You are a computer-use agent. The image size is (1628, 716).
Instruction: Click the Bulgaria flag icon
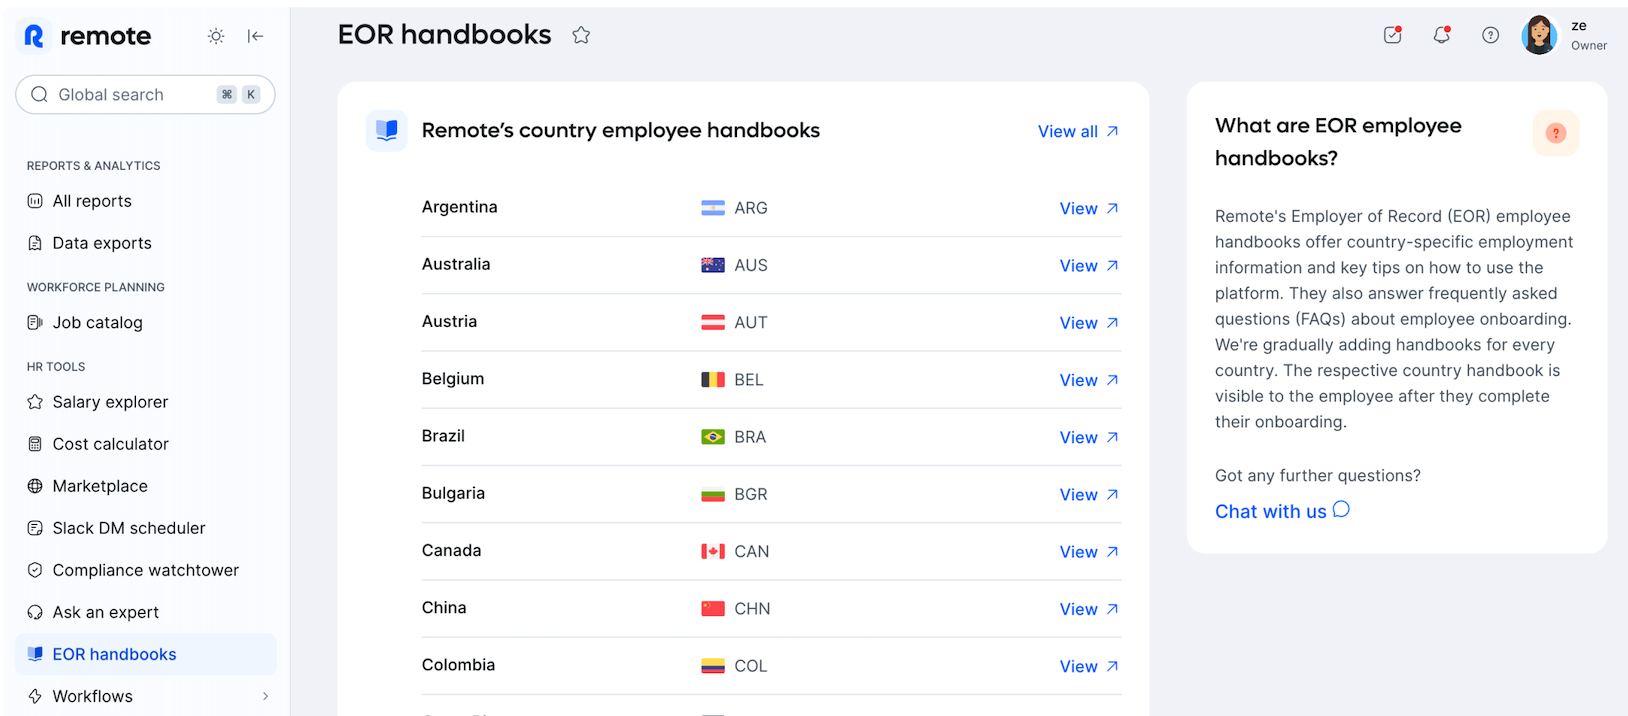tap(713, 494)
